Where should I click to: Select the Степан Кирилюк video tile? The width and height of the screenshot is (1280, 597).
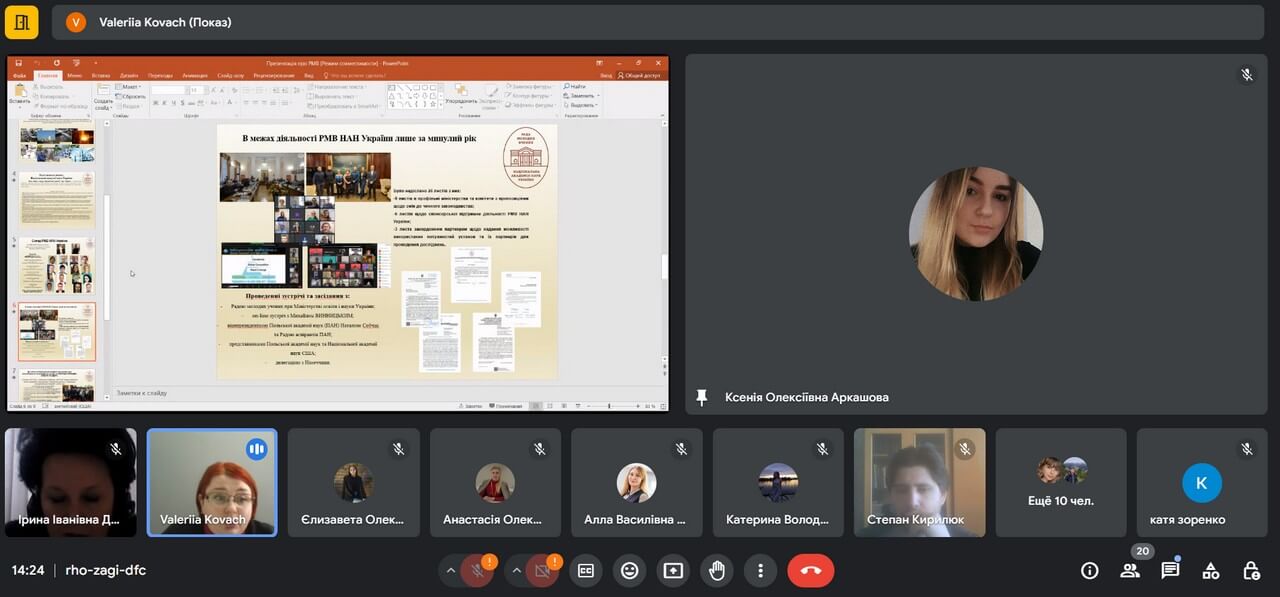point(919,483)
